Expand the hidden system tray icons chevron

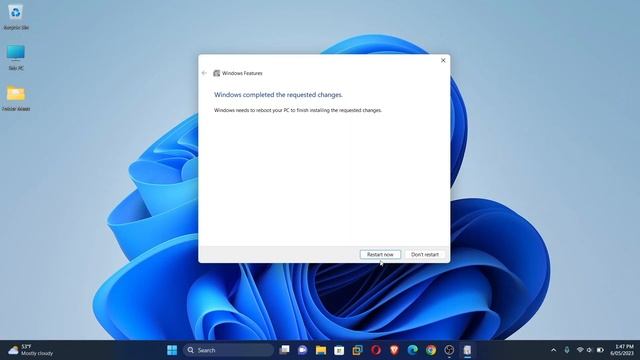coord(553,350)
